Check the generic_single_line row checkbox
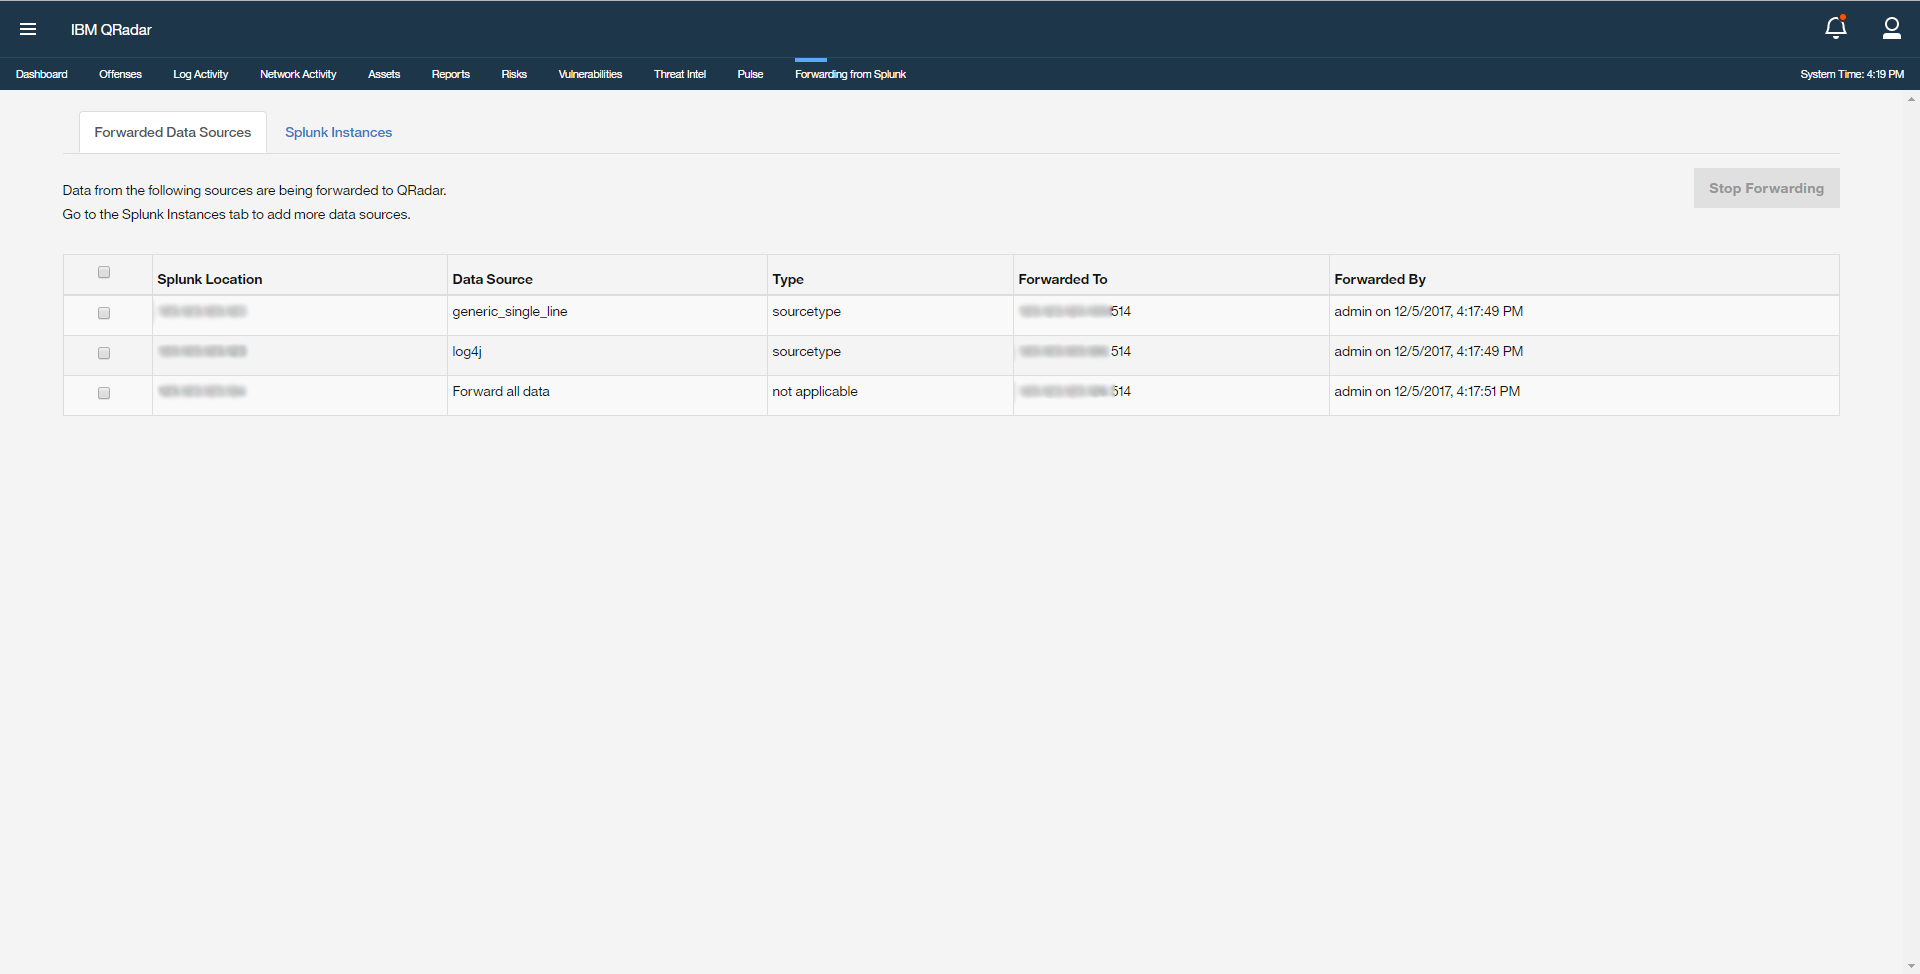This screenshot has width=1920, height=974. [104, 313]
